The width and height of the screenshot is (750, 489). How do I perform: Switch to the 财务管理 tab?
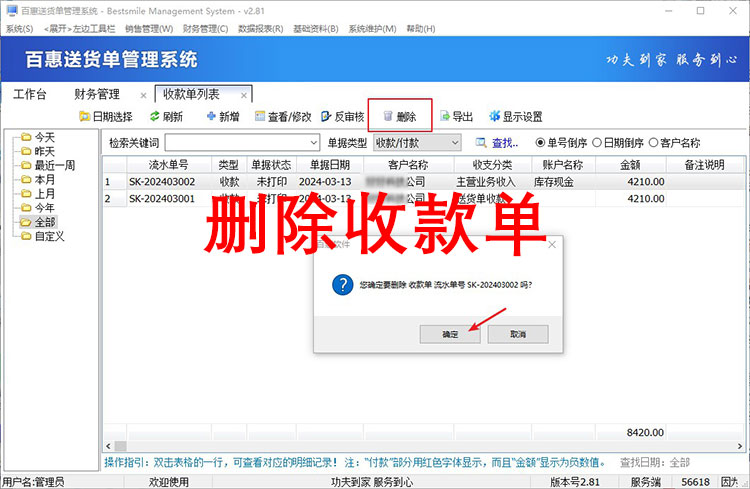[97, 94]
